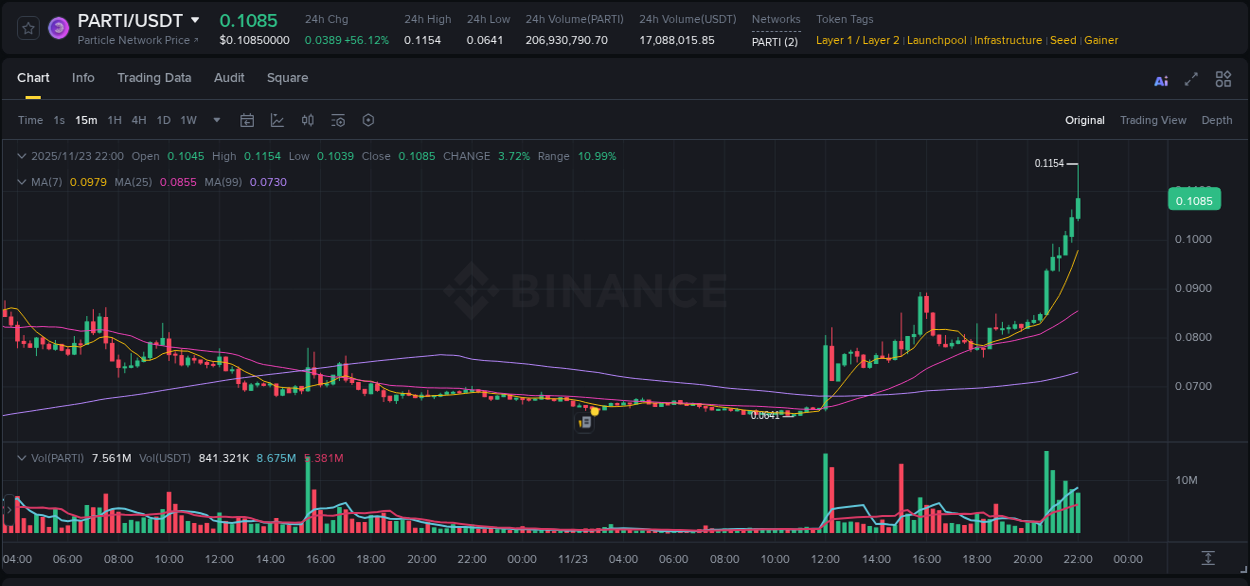
Task: Open the Launchpool token tag
Action: click(936, 40)
